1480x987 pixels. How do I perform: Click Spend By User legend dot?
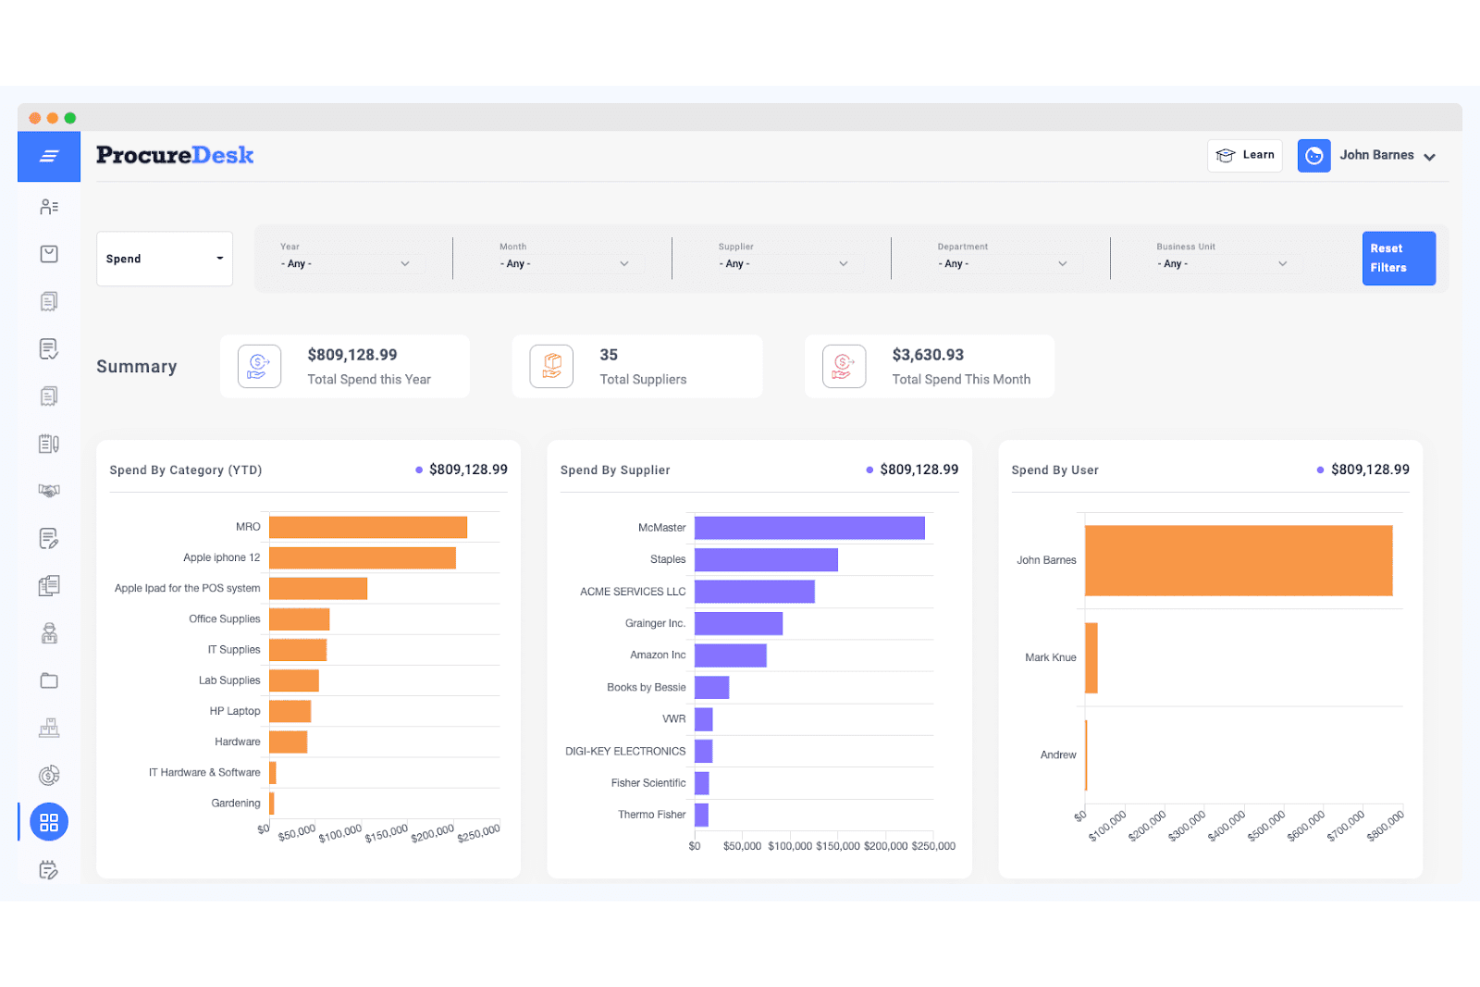coord(1321,470)
